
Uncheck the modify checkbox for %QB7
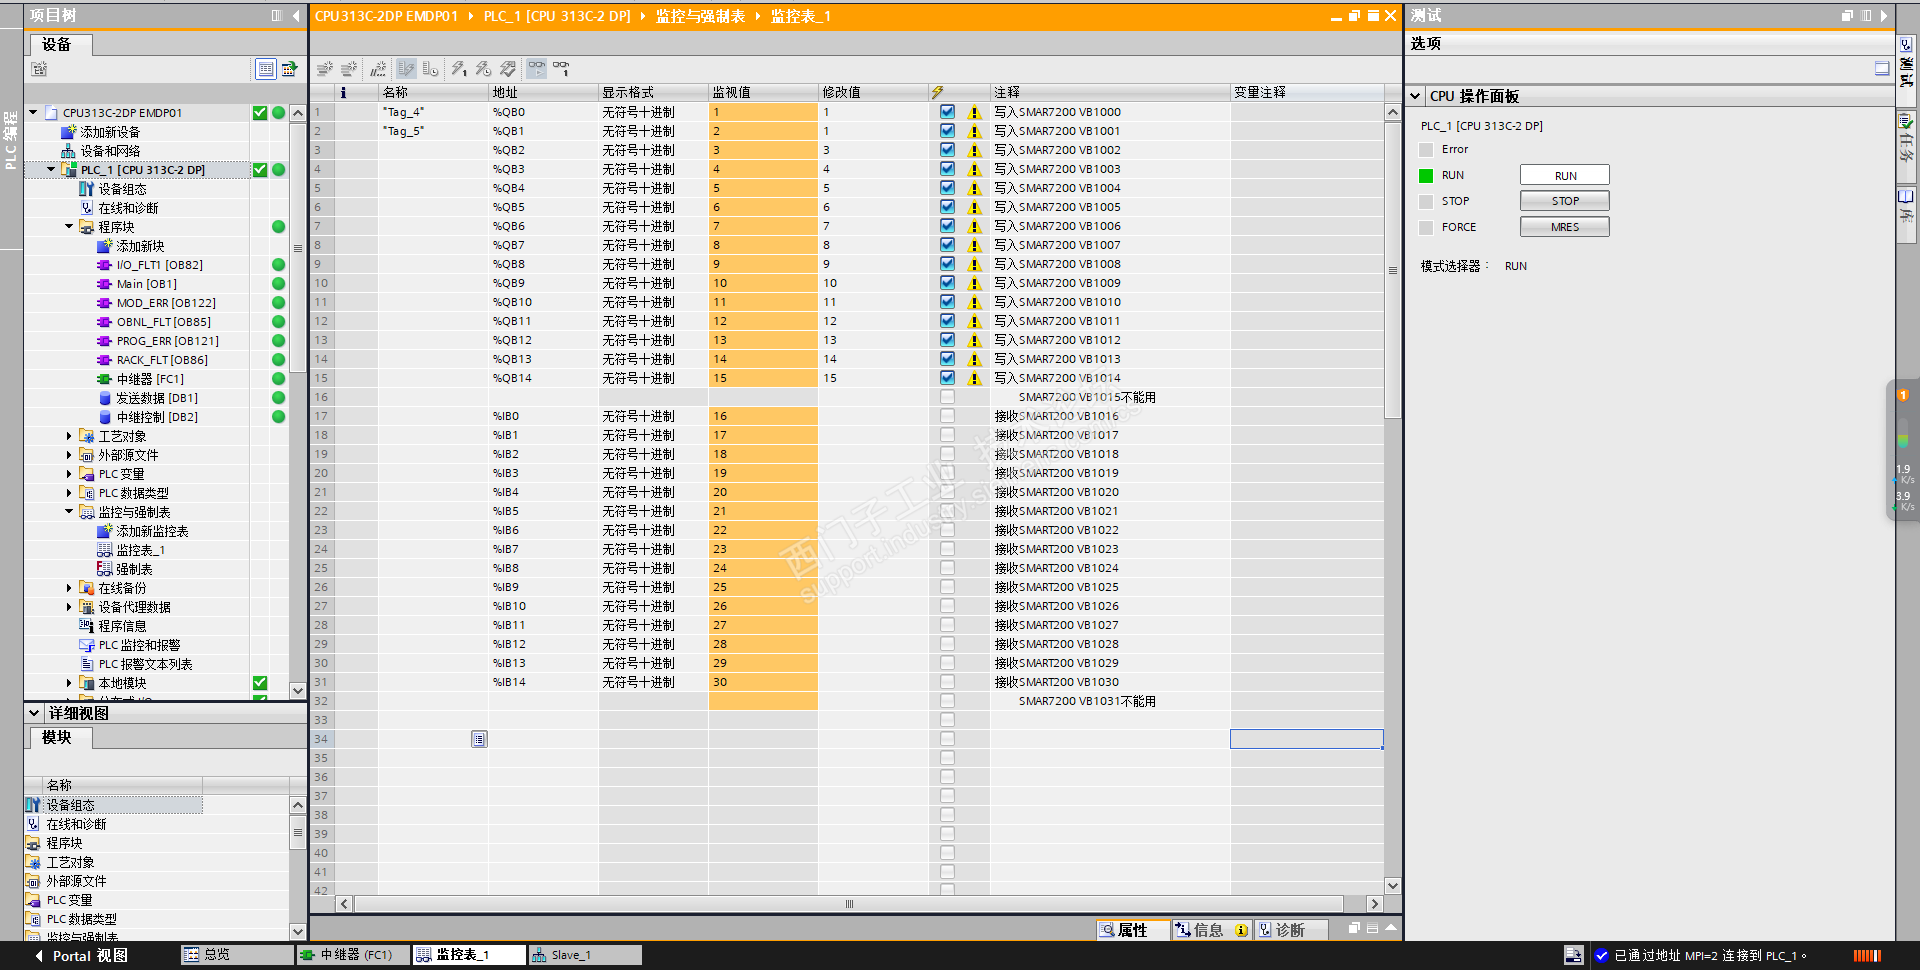947,245
